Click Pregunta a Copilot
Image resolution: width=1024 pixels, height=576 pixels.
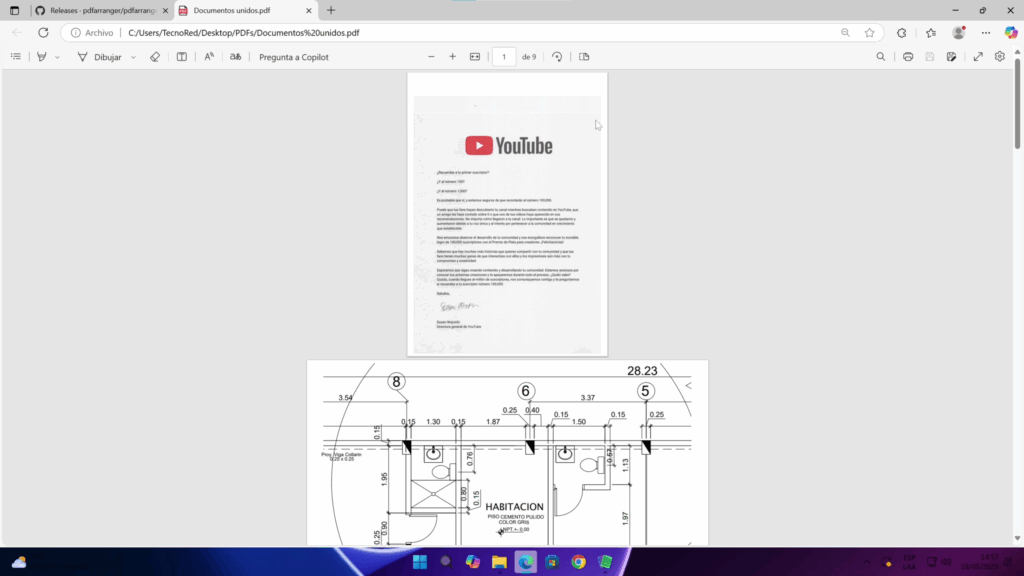click(294, 57)
